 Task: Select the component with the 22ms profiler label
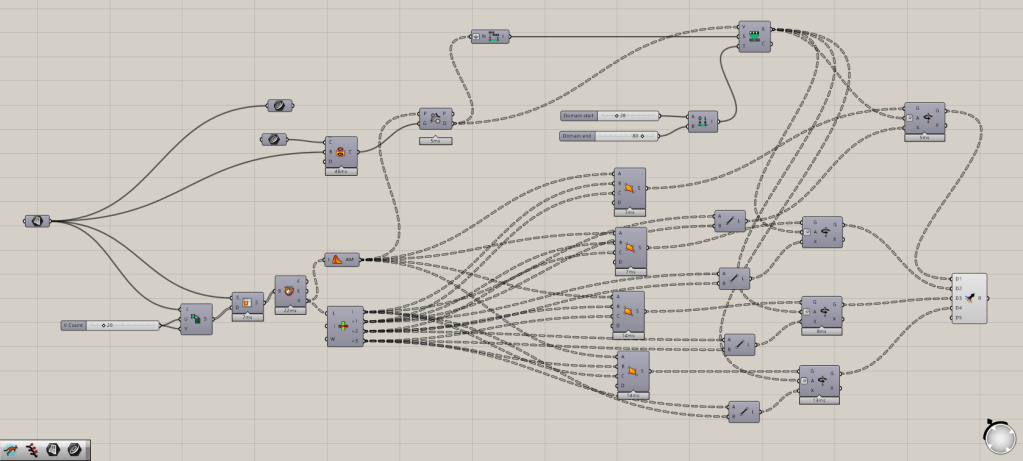click(291, 291)
